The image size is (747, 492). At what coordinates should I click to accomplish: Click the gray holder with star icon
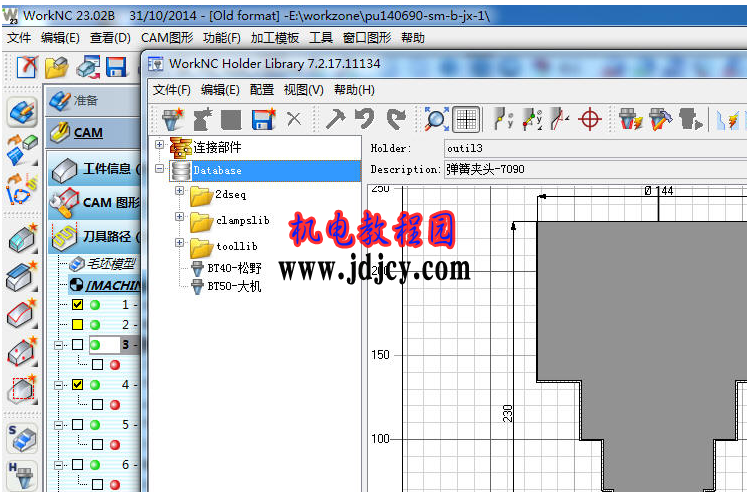tap(202, 119)
